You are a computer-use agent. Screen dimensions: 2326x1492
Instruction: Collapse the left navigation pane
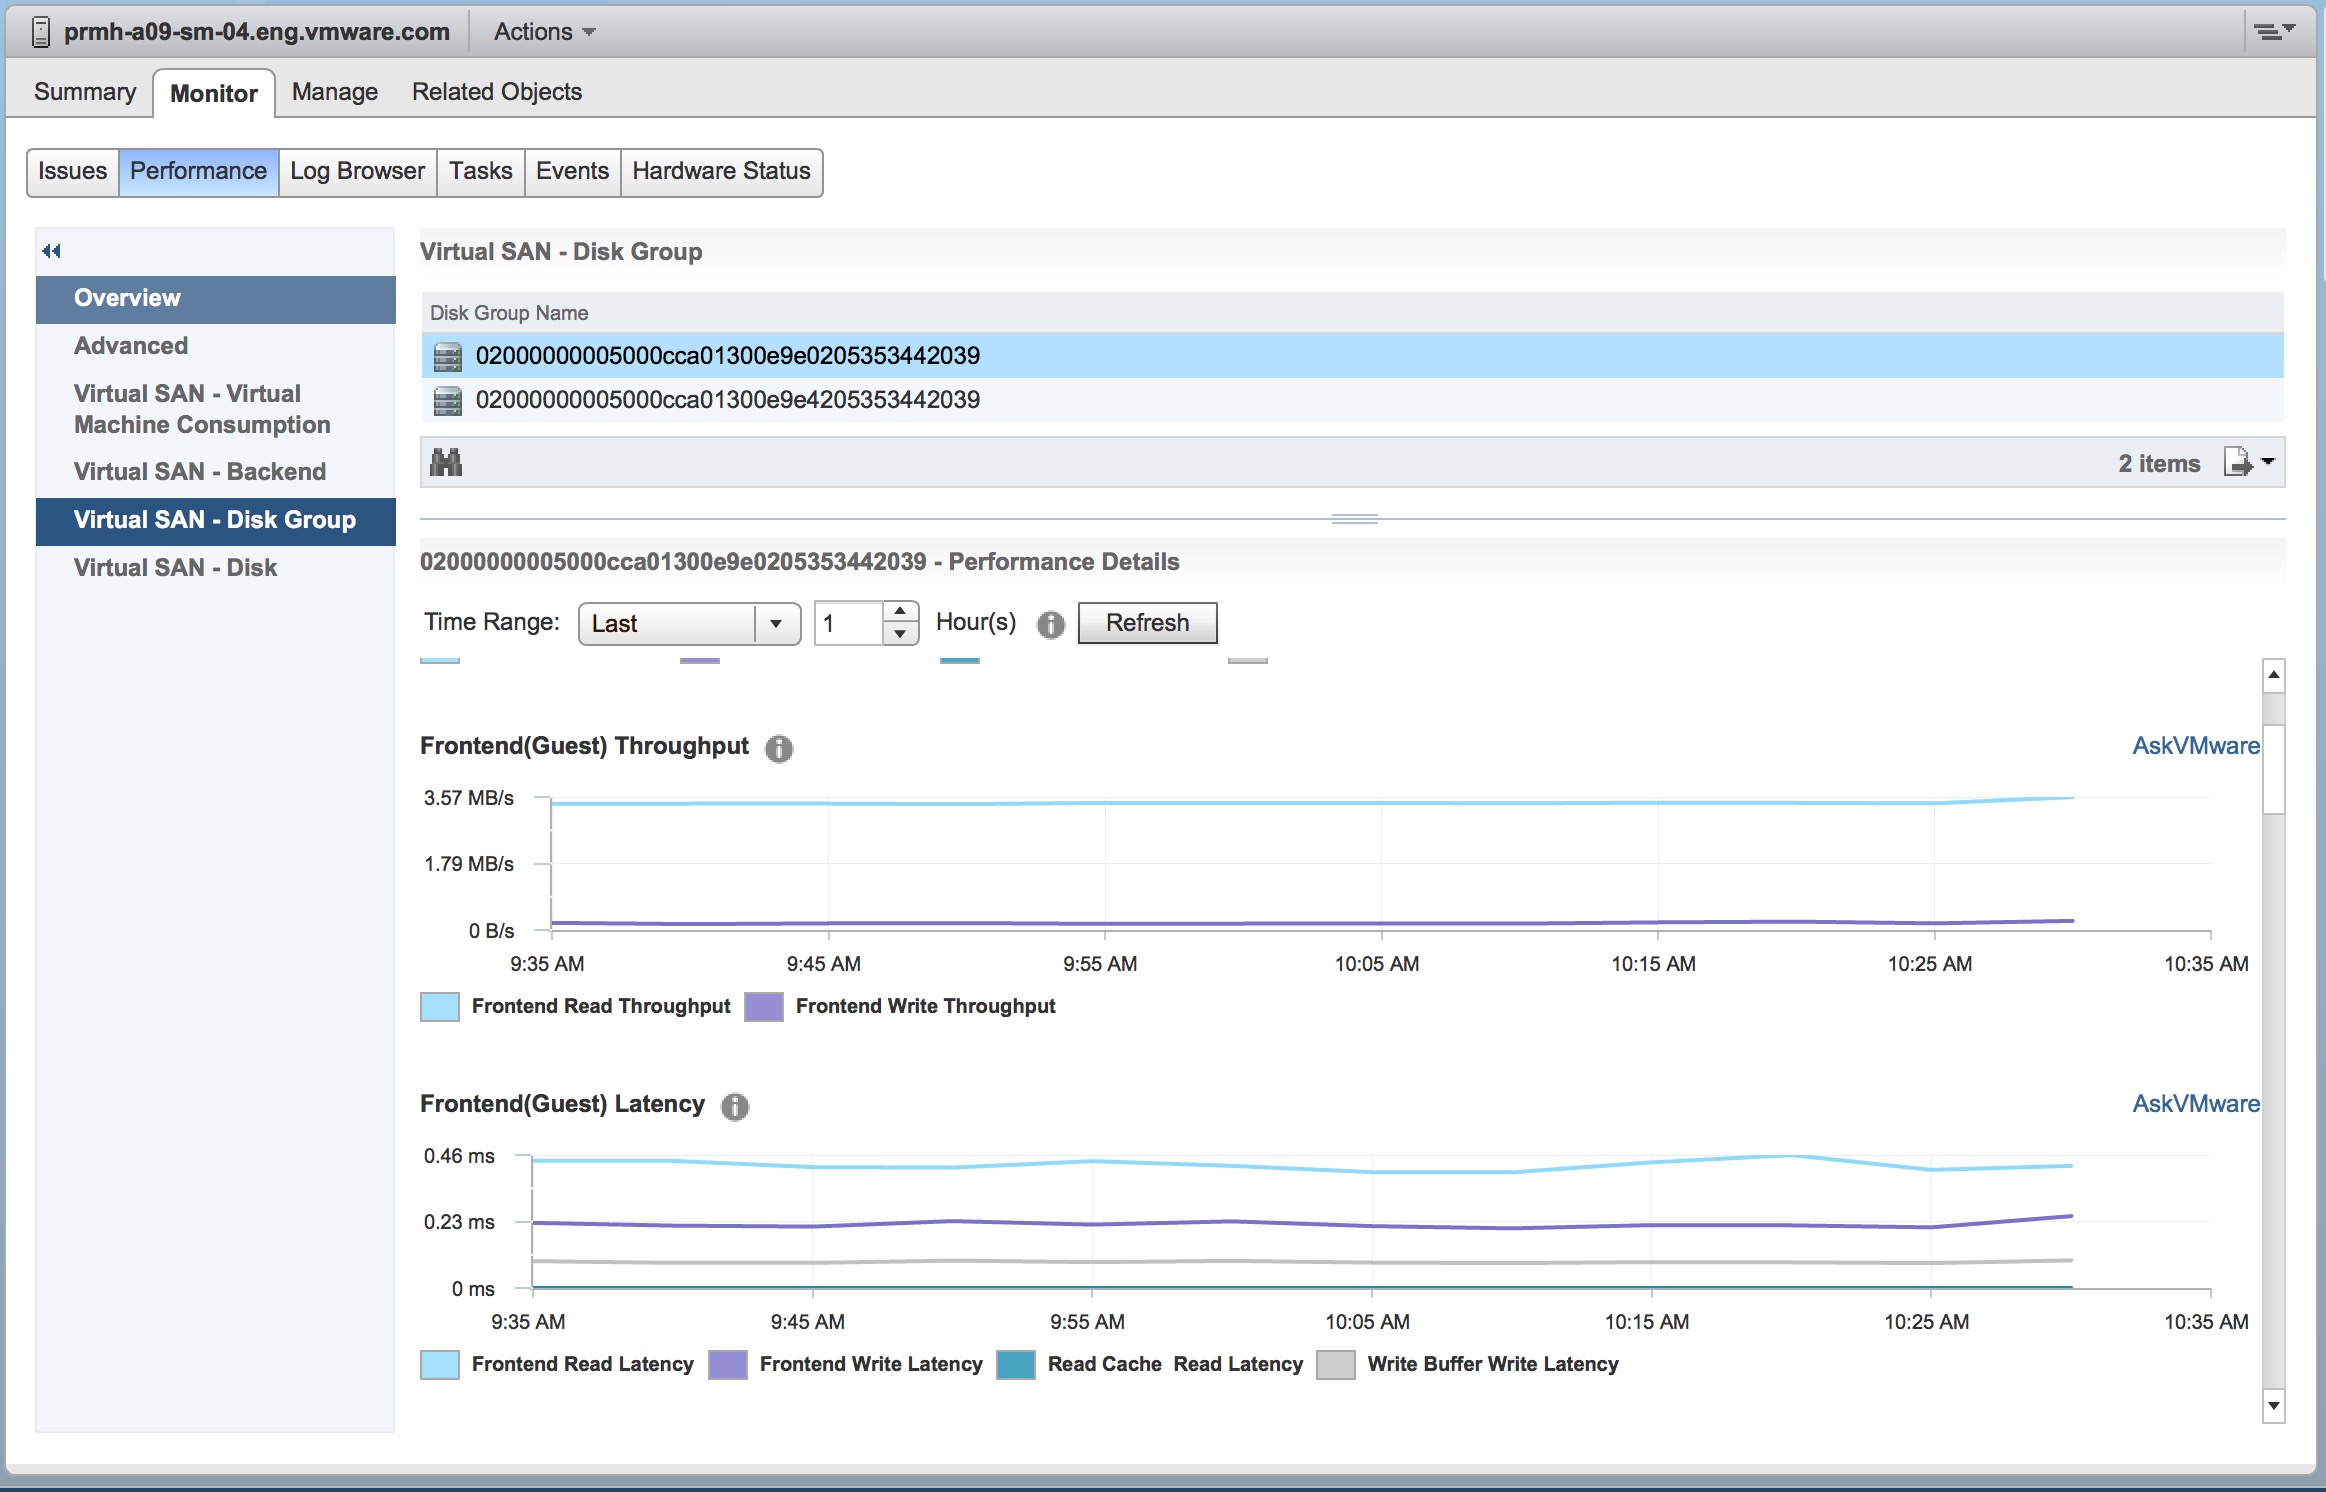click(x=51, y=251)
